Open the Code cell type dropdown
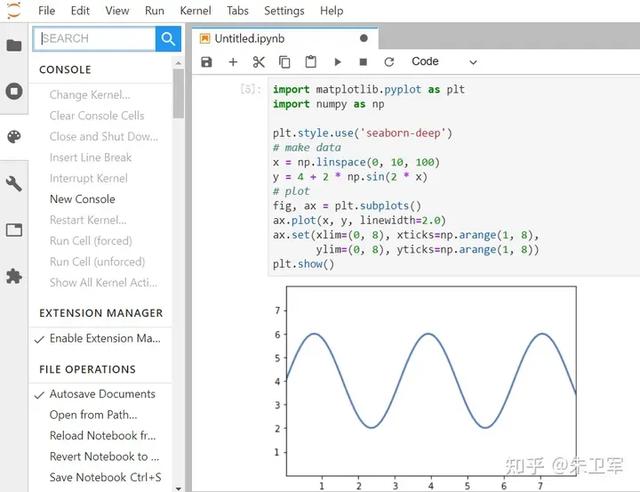This screenshot has width=640, height=492. 444,62
